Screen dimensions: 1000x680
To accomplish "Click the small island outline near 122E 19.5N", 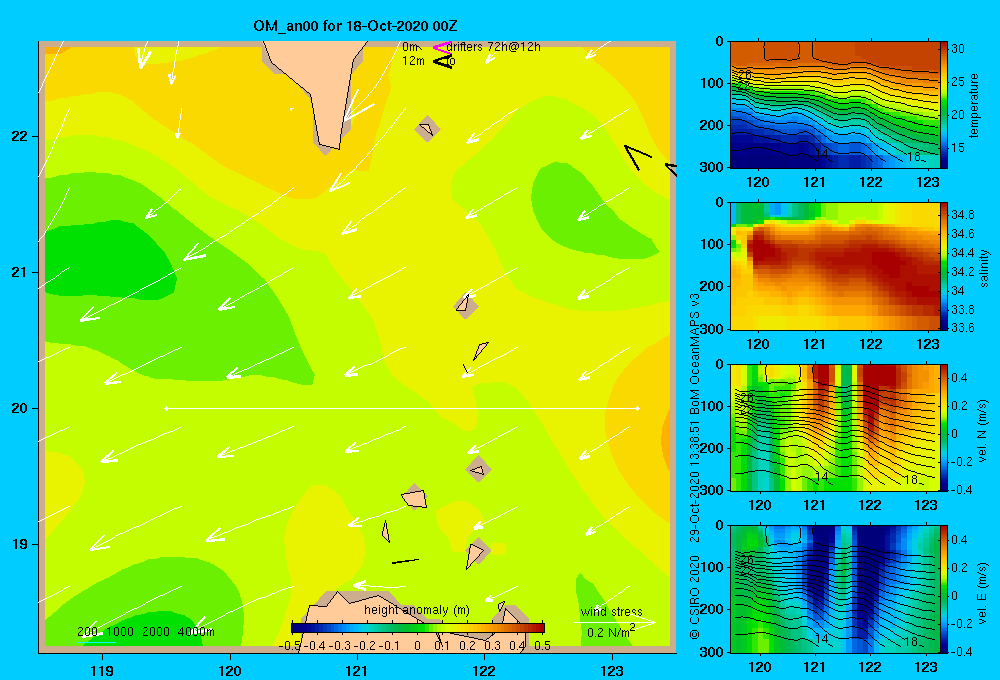I will [x=478, y=470].
